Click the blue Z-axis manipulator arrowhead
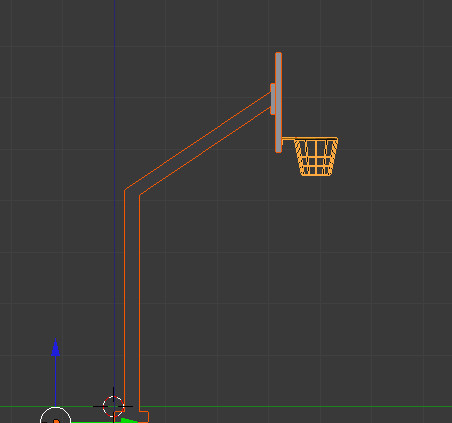 [x=56, y=348]
